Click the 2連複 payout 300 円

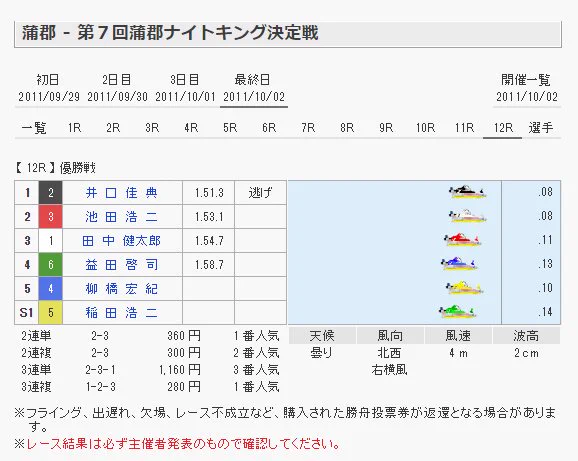point(184,353)
